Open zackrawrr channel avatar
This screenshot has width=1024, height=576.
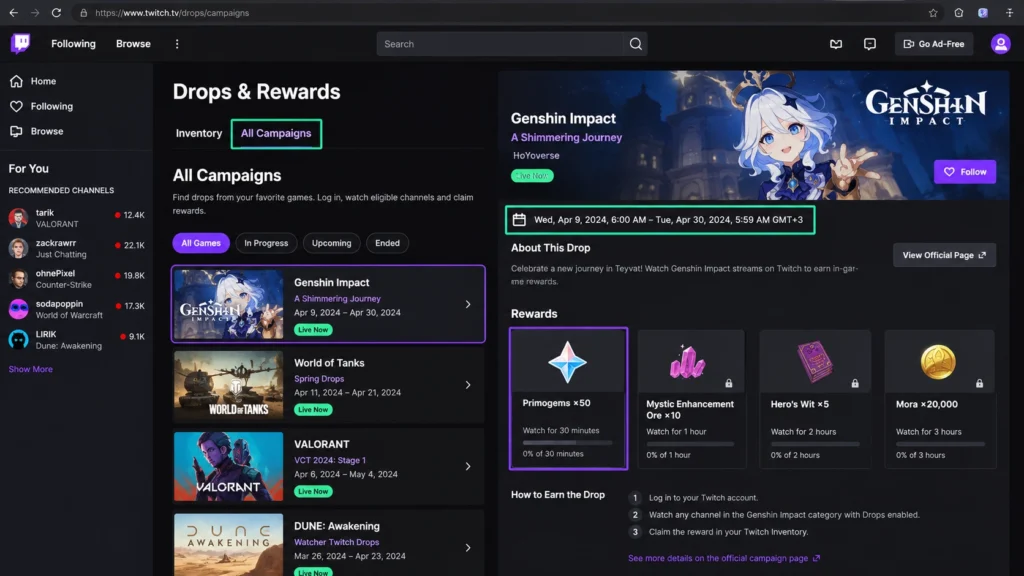click(x=18, y=248)
